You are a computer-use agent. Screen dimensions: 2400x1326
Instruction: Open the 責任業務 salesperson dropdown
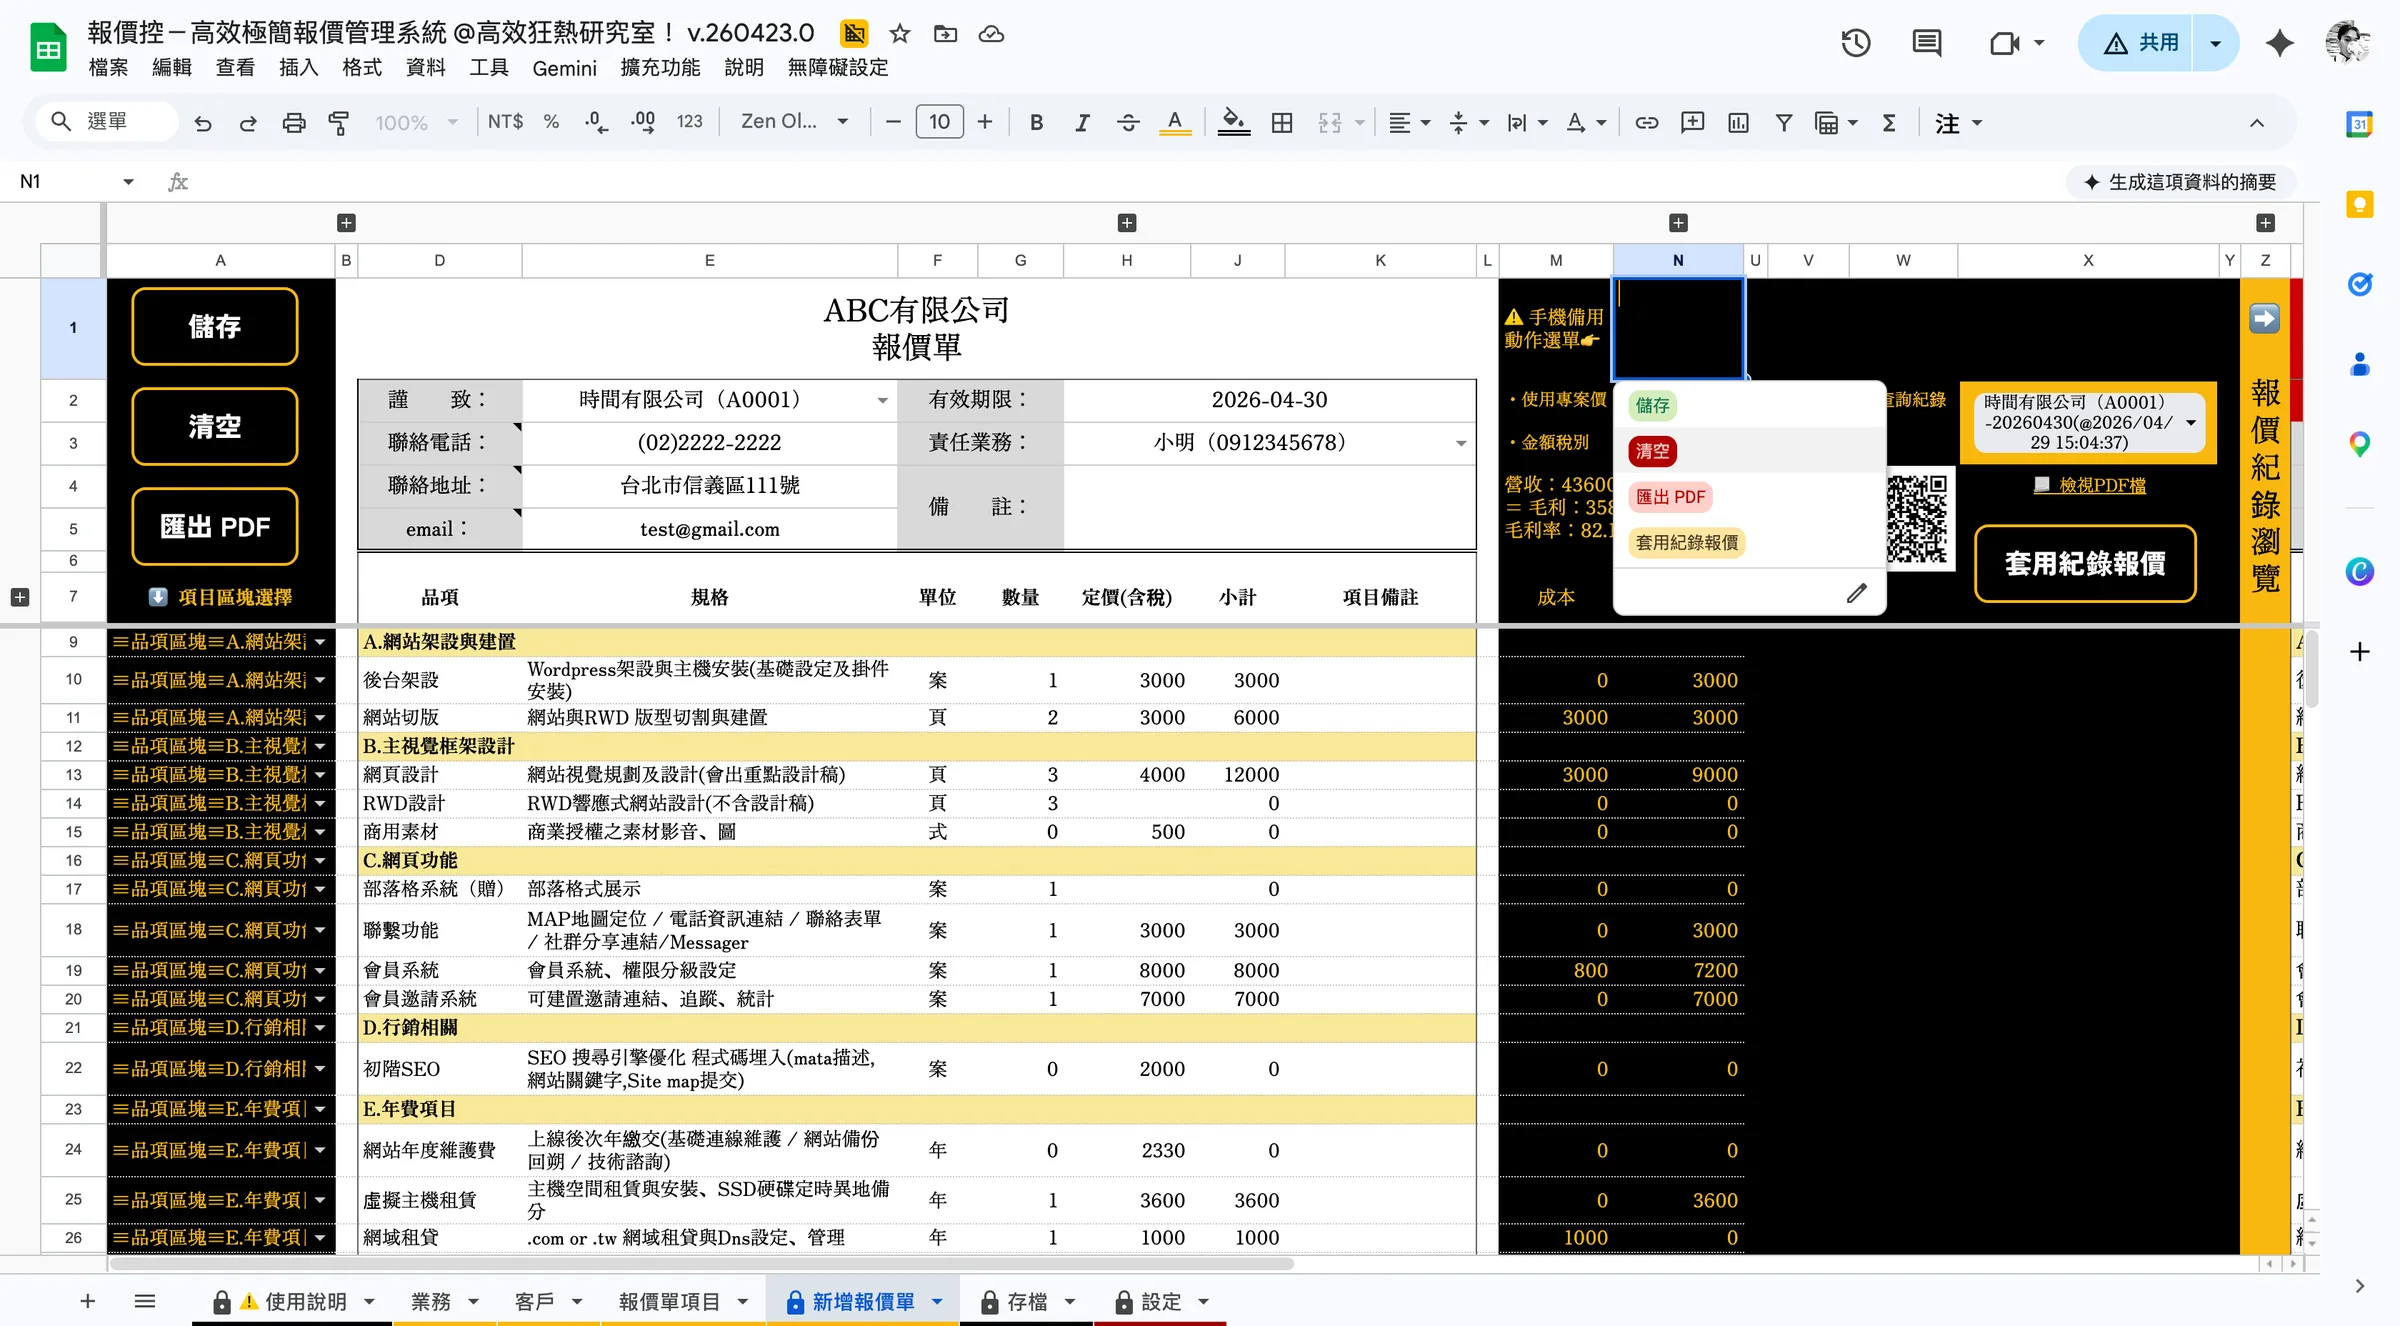point(1461,443)
